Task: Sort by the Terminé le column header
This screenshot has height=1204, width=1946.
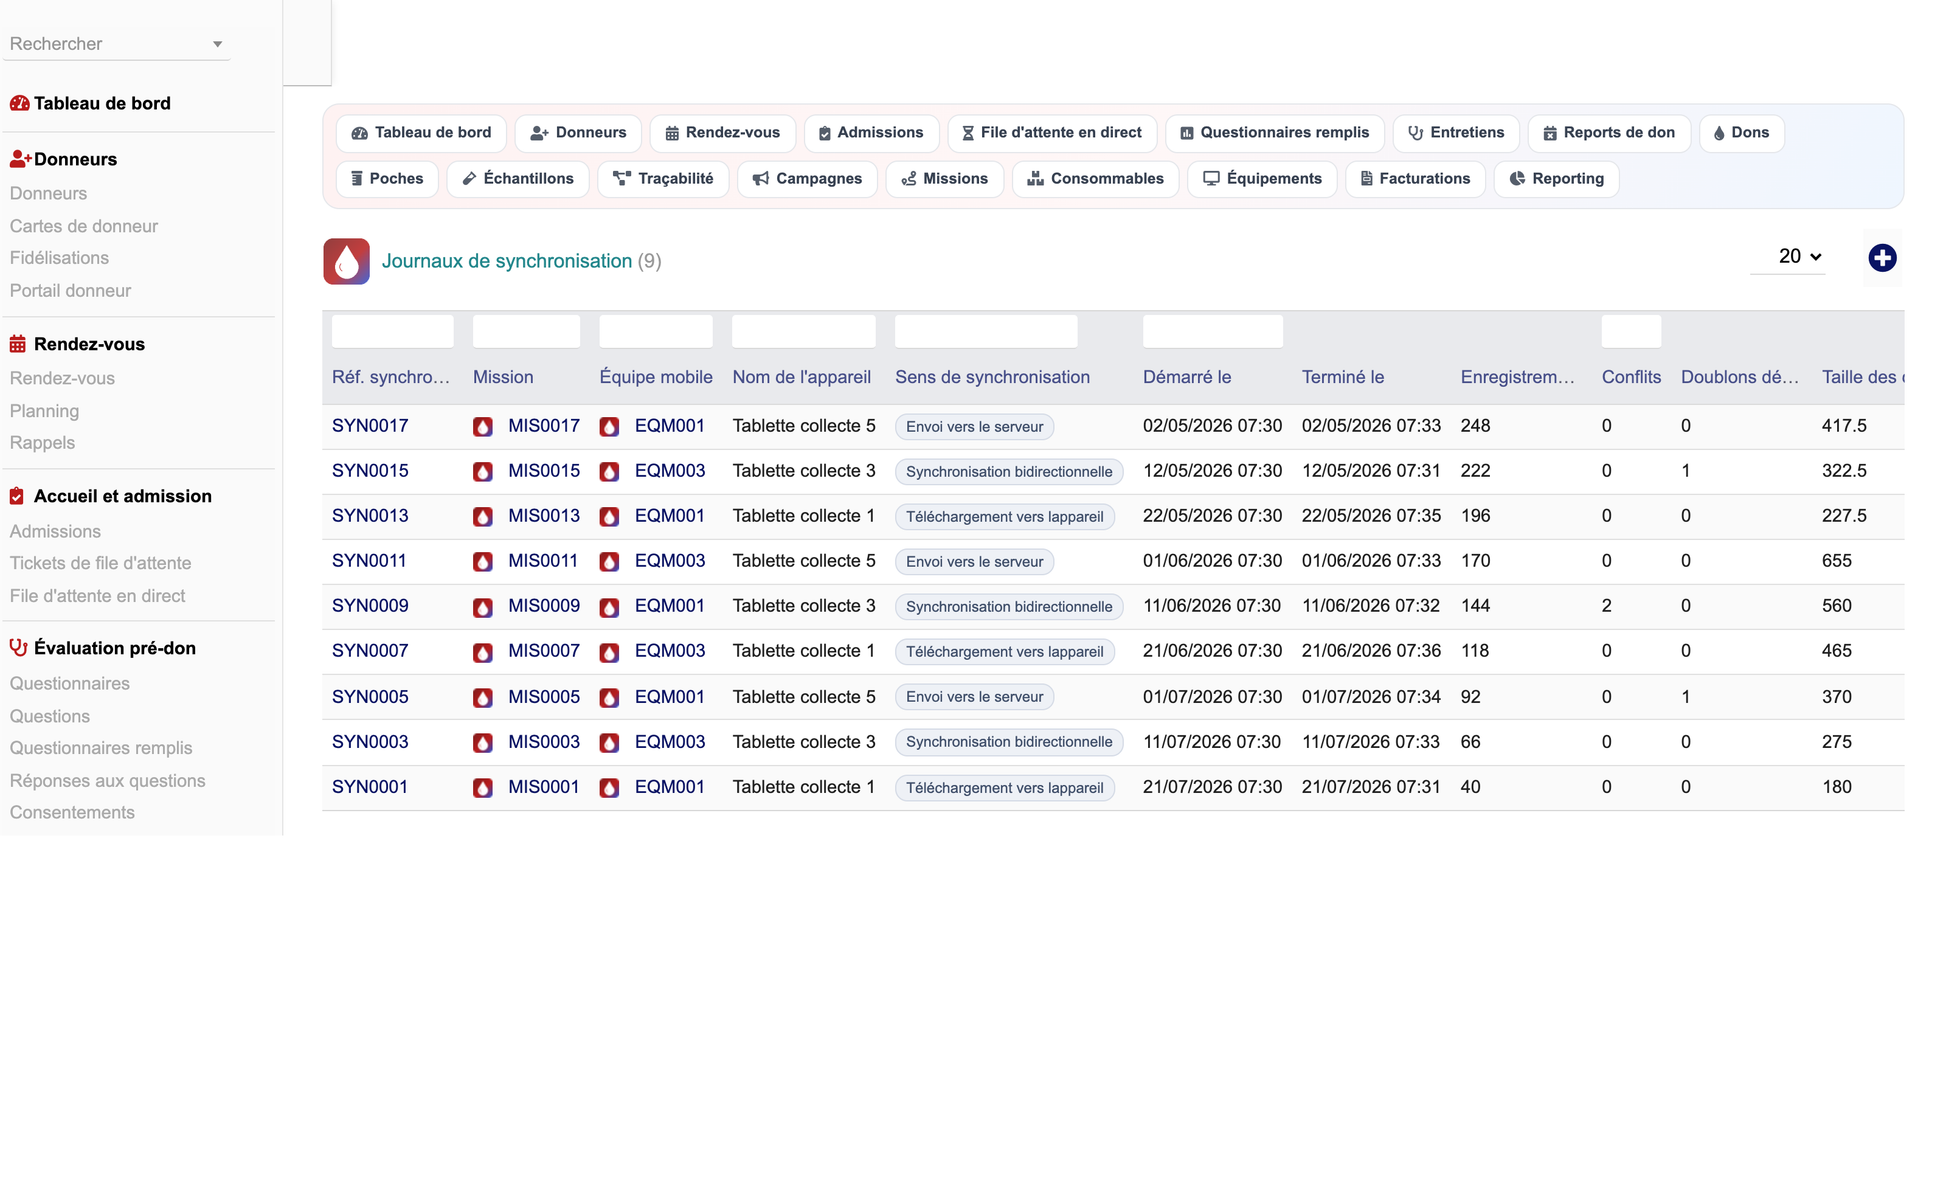Action: click(x=1343, y=377)
